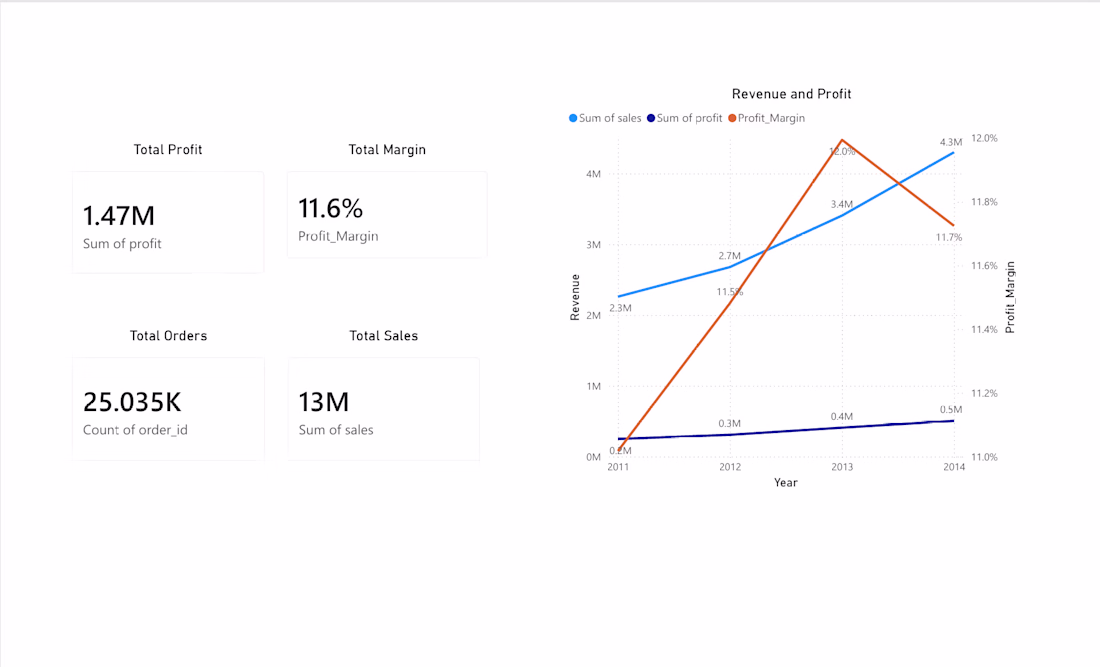Click the Revenue and Profit chart title
This screenshot has height=667, width=1100.
[791, 94]
